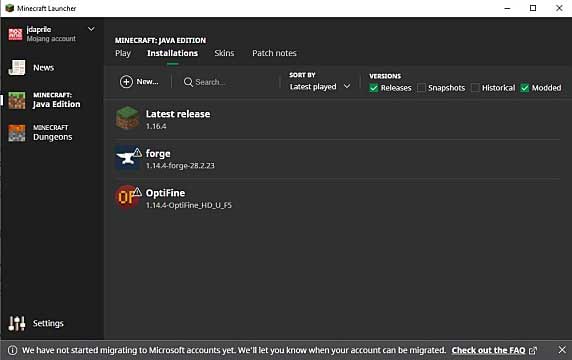
Task: Open the Sort By Latest played dropdown
Action: pos(320,87)
